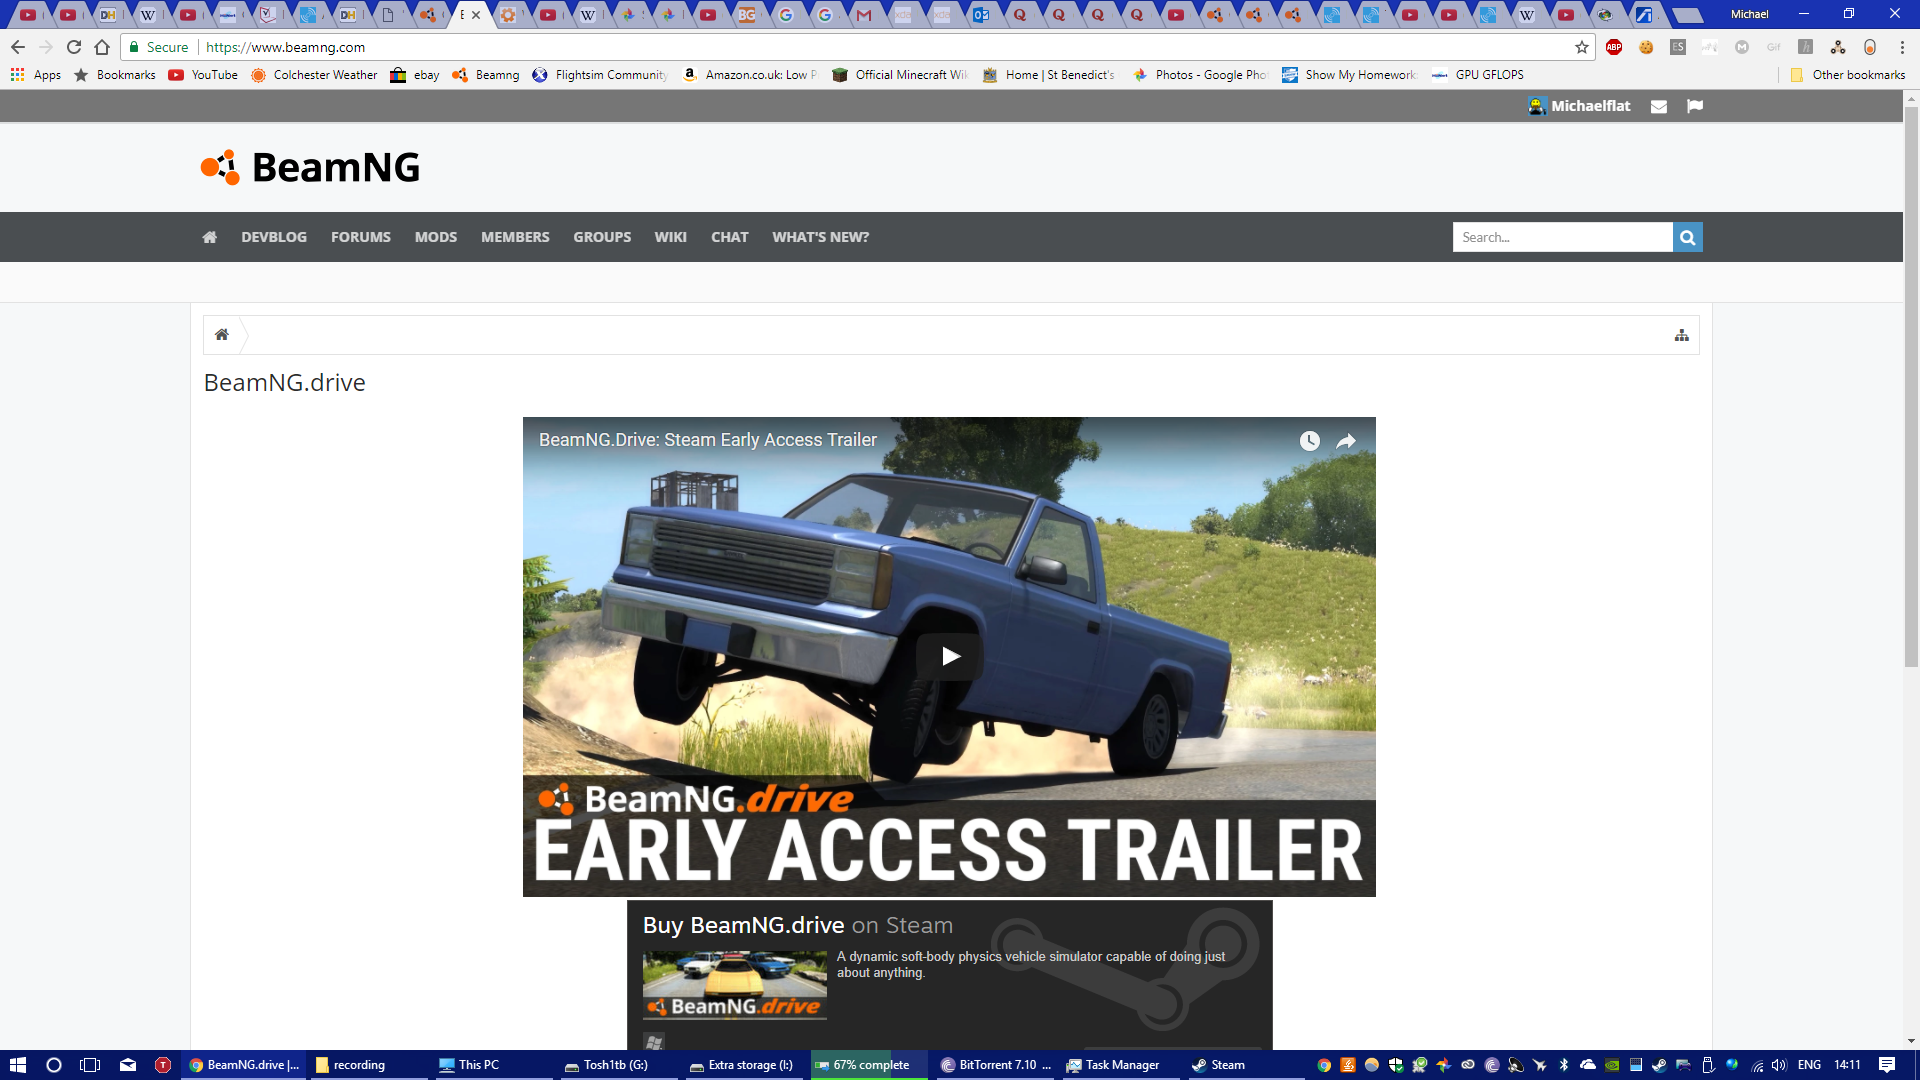
Task: Switch to Extra storage taskbar window
Action: click(x=745, y=1065)
